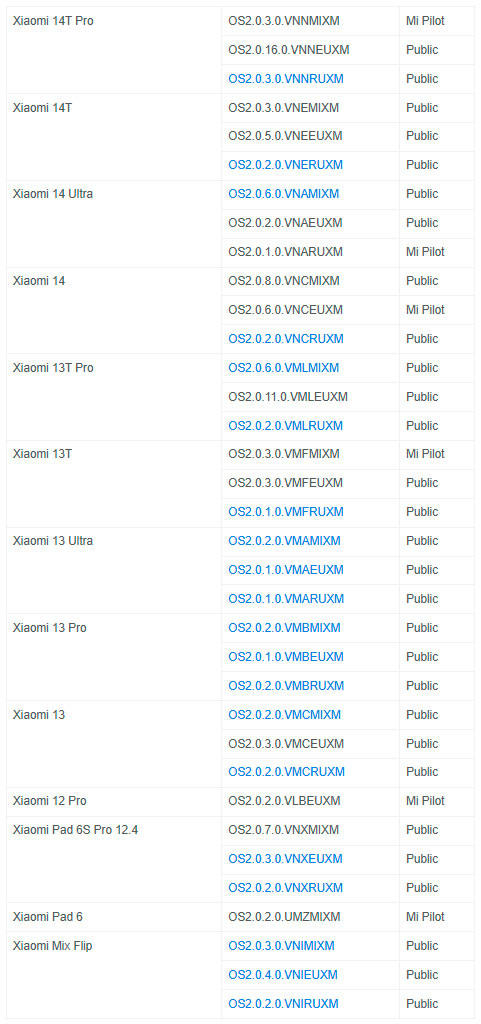The width and height of the screenshot is (481, 1024).
Task: Open the OS2.0.1.0.VMBEUXM link
Action: pos(286,656)
